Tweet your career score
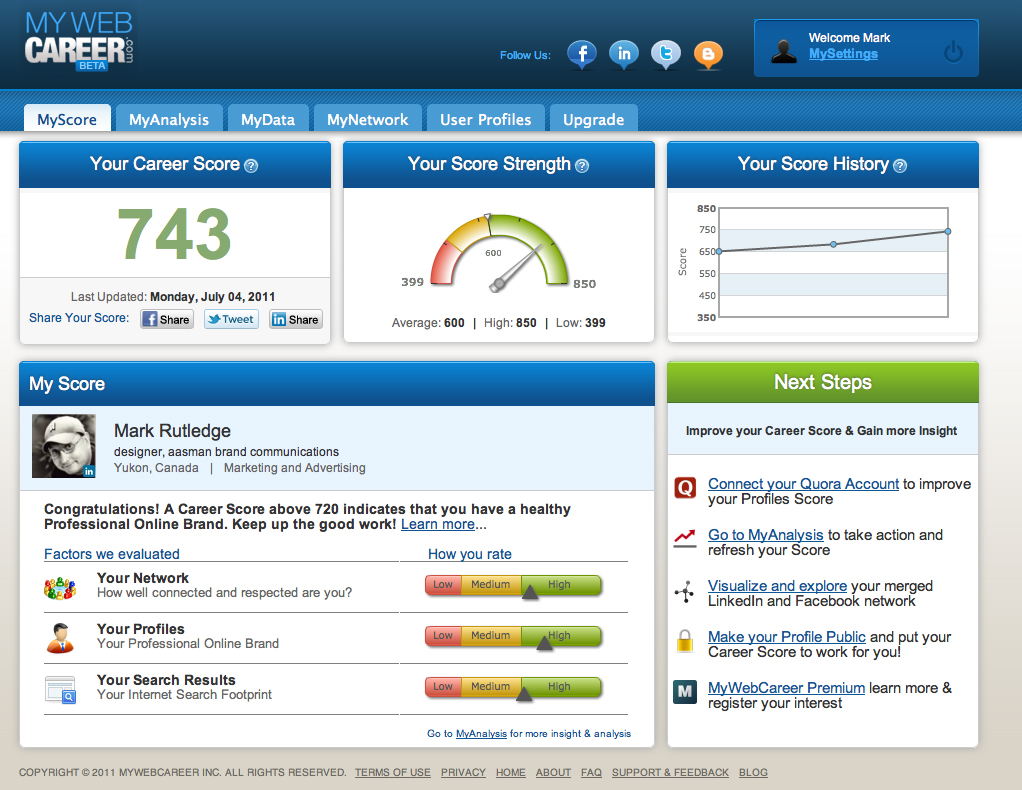 pos(231,319)
